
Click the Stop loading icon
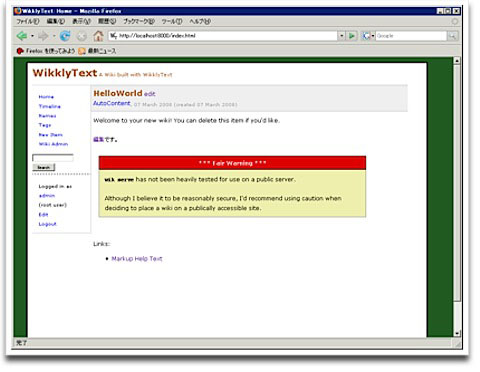[82, 36]
